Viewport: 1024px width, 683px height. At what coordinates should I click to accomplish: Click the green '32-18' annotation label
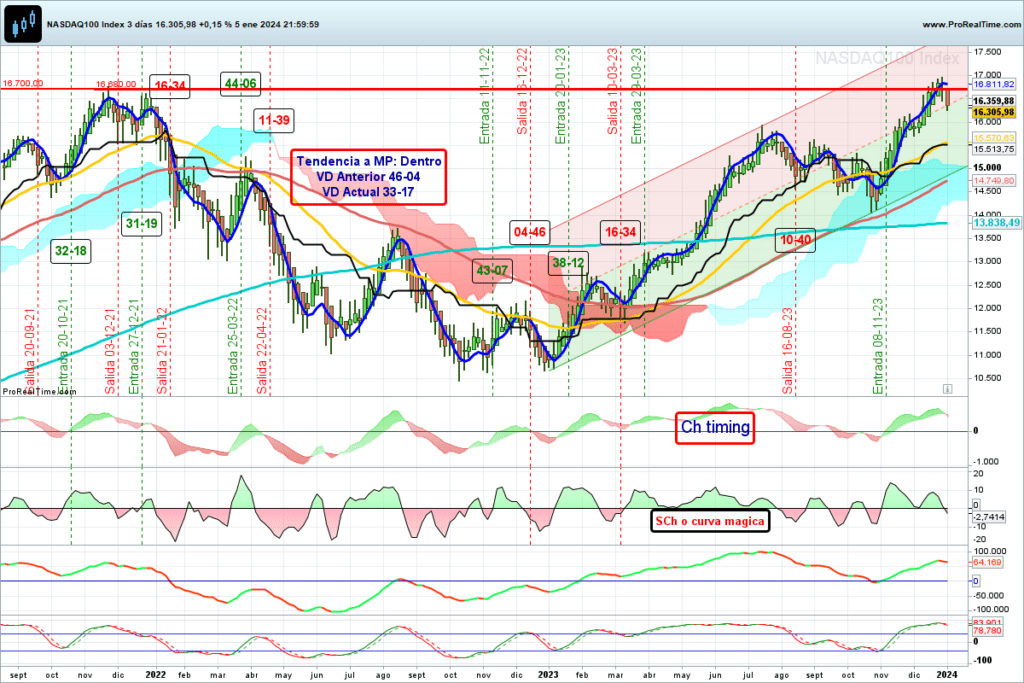point(71,251)
